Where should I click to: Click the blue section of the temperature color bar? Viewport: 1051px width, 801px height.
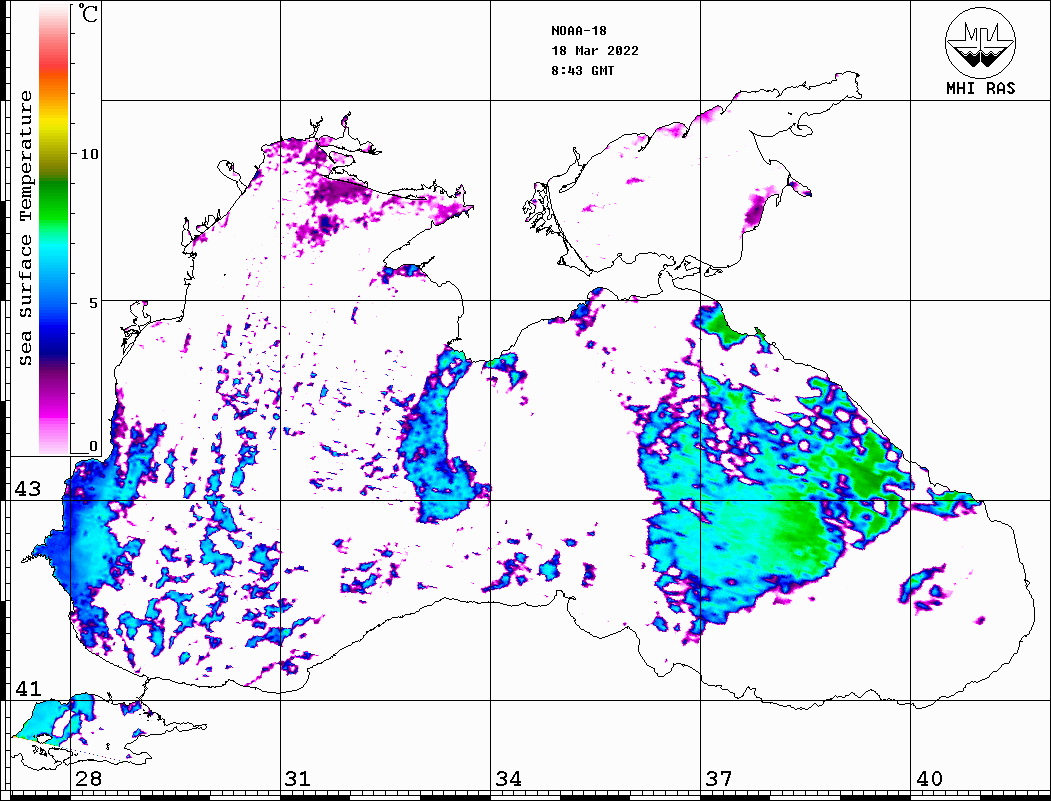[54, 312]
